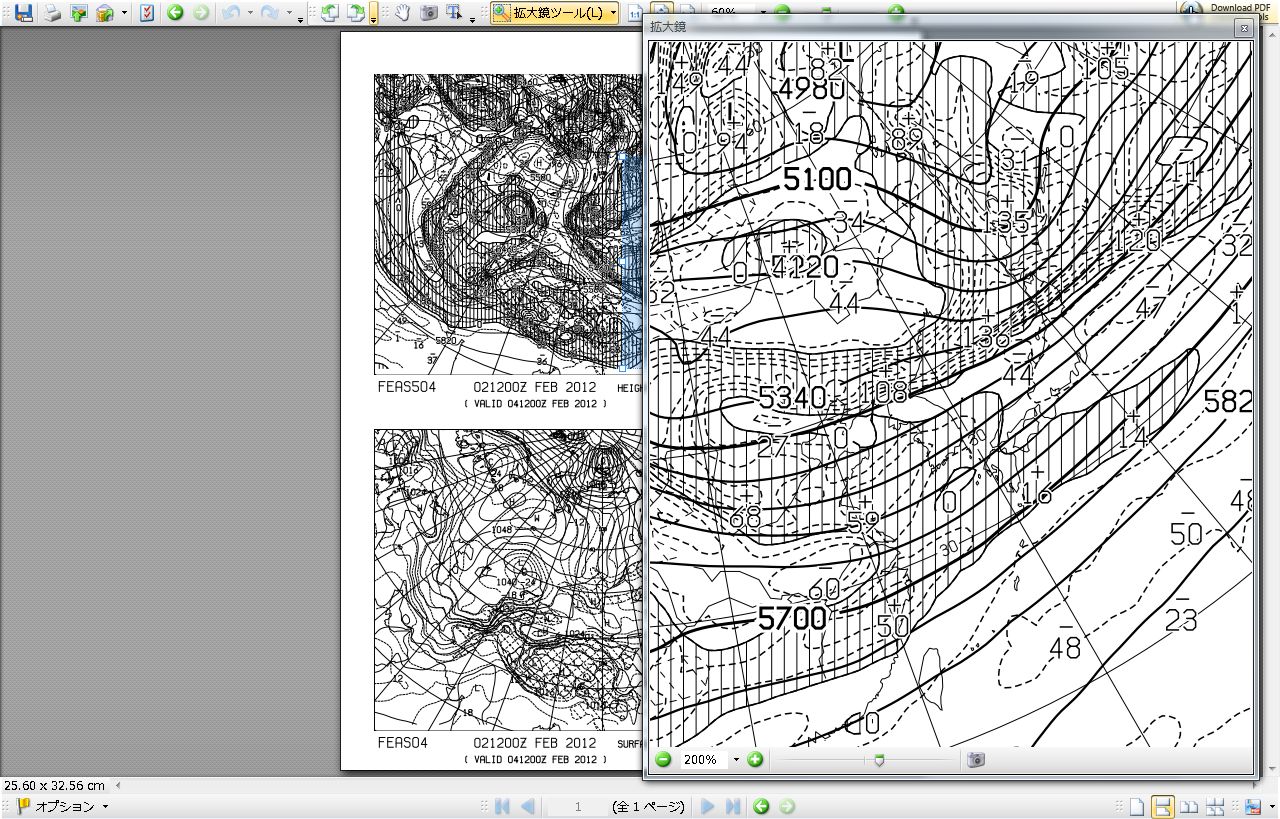
Task: Click the Snapshot camera tool in toolbar
Action: 429,13
